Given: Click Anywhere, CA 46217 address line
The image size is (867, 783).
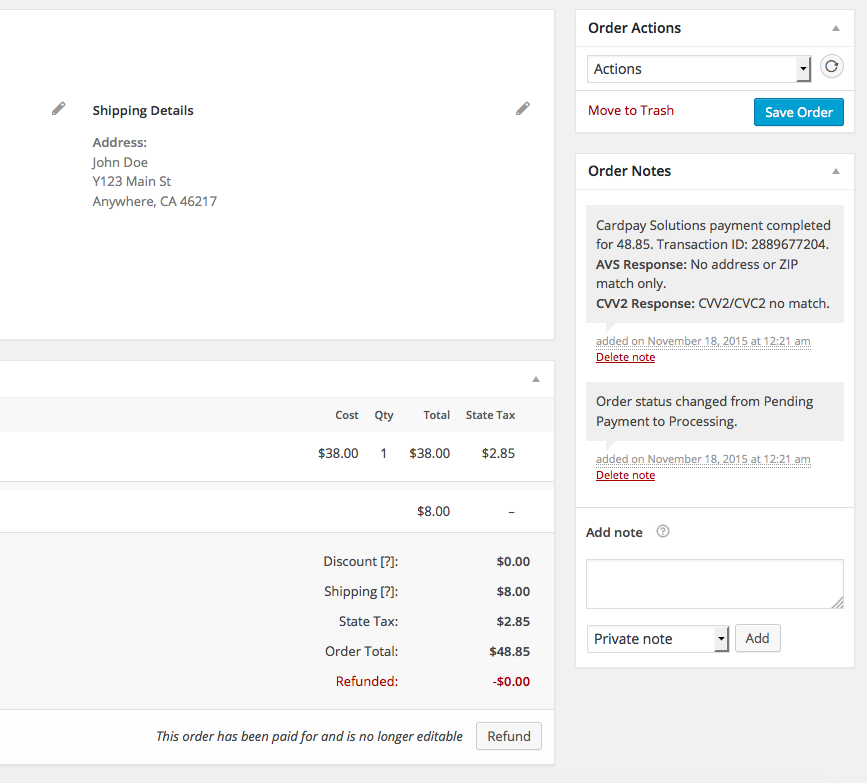Looking at the screenshot, I should [155, 201].
